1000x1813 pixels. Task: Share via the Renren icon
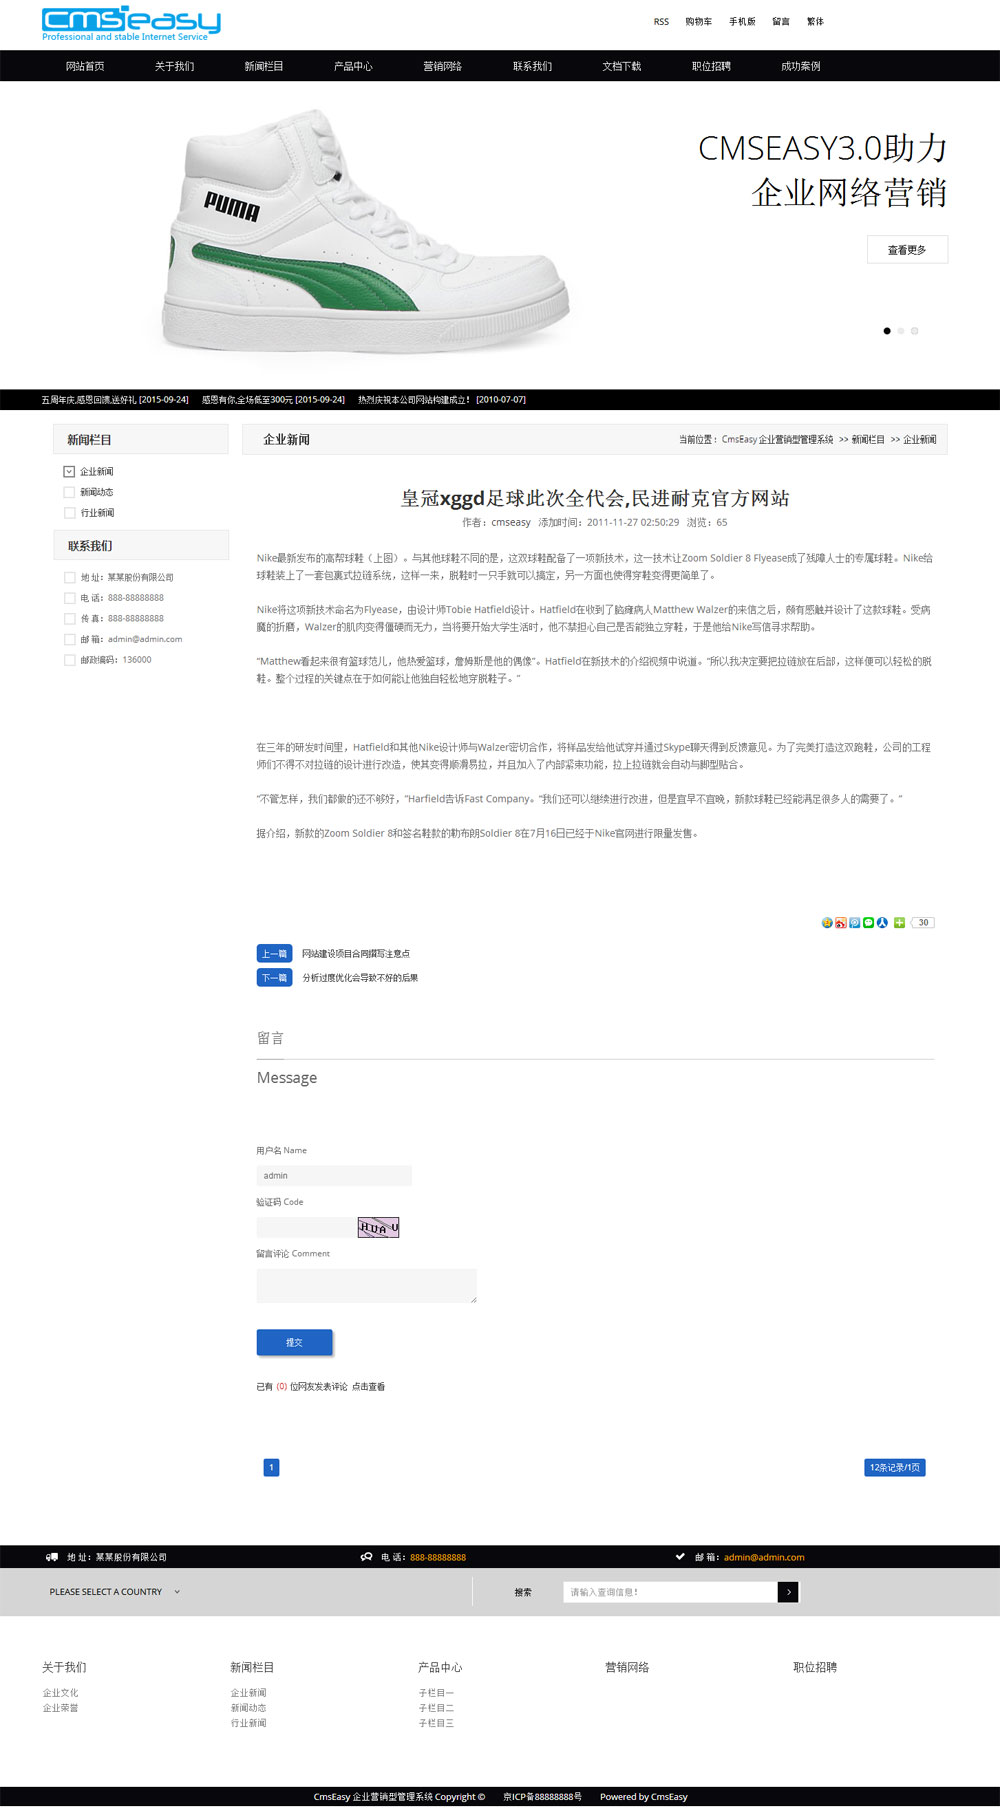(882, 923)
